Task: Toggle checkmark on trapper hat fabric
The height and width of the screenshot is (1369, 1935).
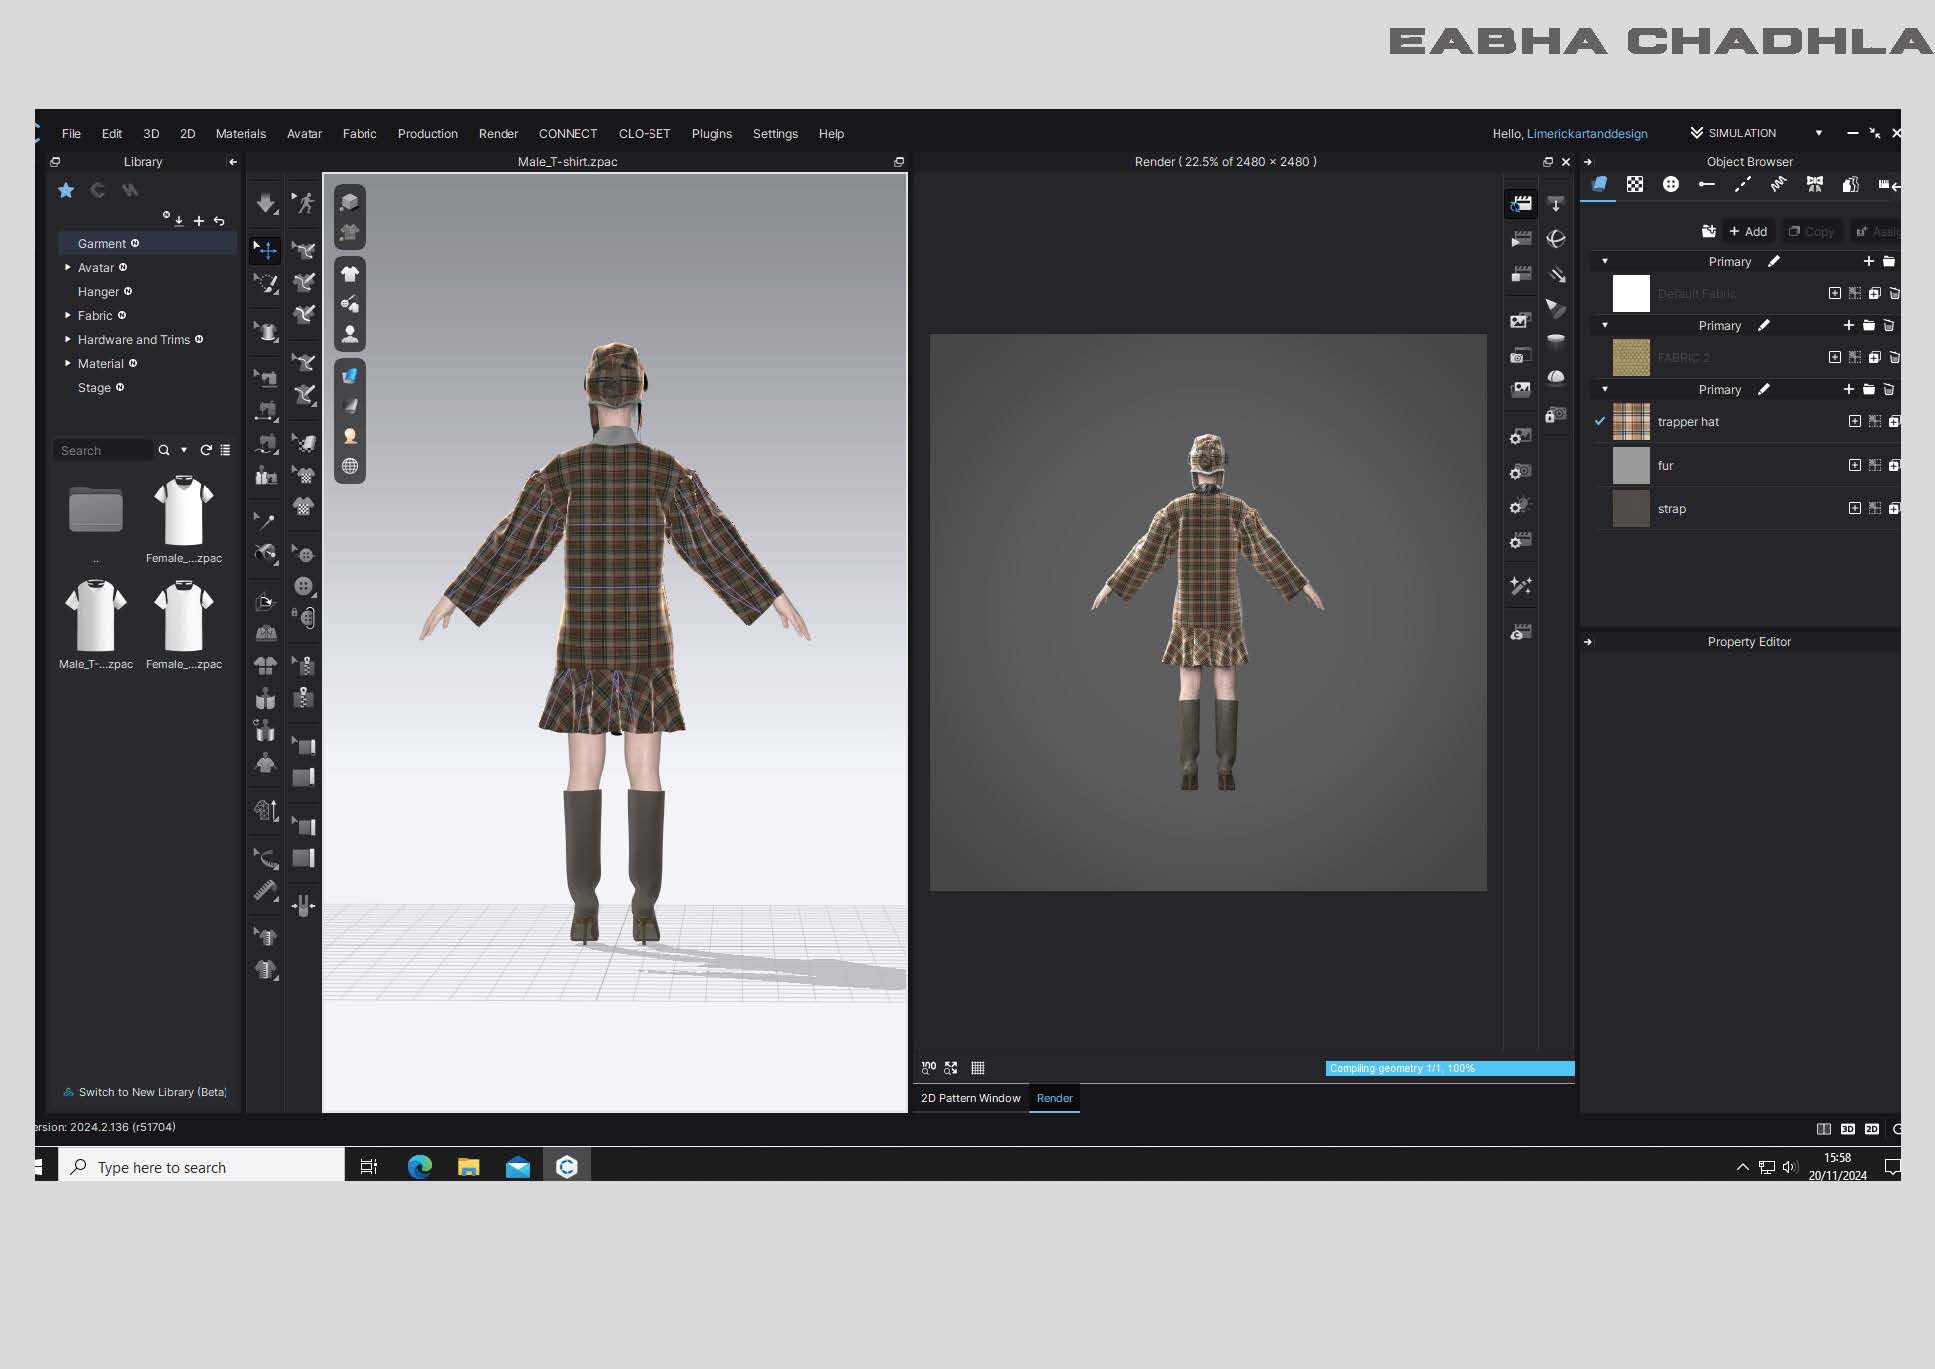Action: pyautogui.click(x=1600, y=421)
